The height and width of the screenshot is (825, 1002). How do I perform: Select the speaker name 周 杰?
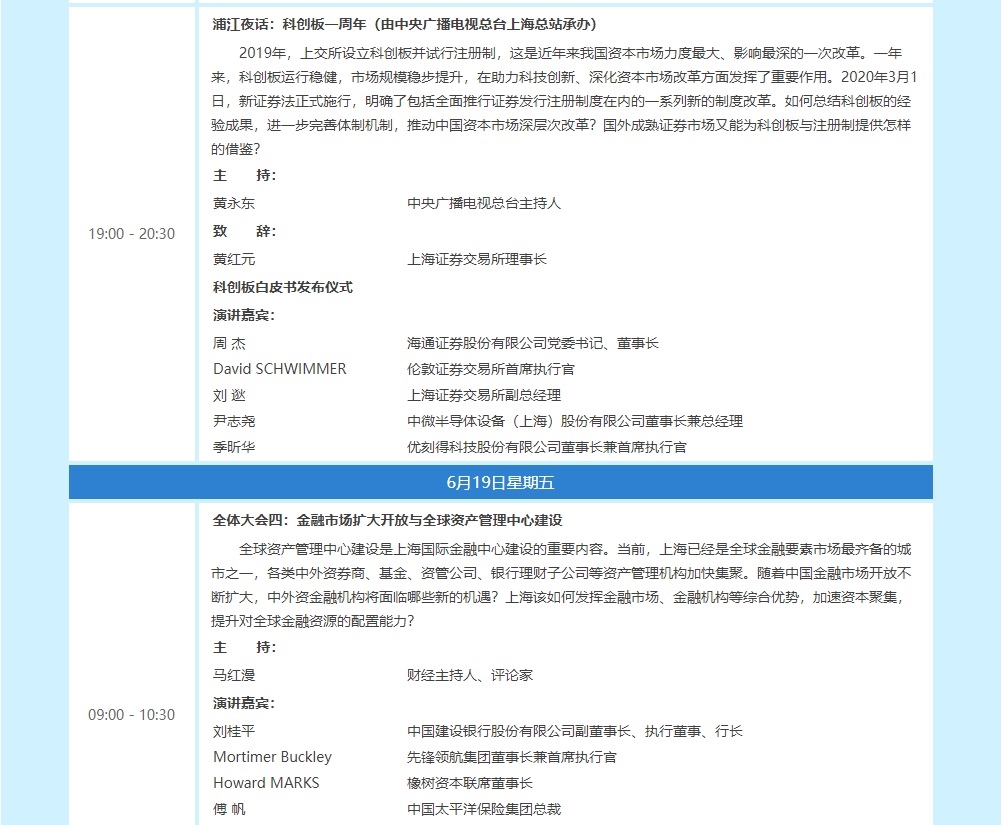click(229, 344)
